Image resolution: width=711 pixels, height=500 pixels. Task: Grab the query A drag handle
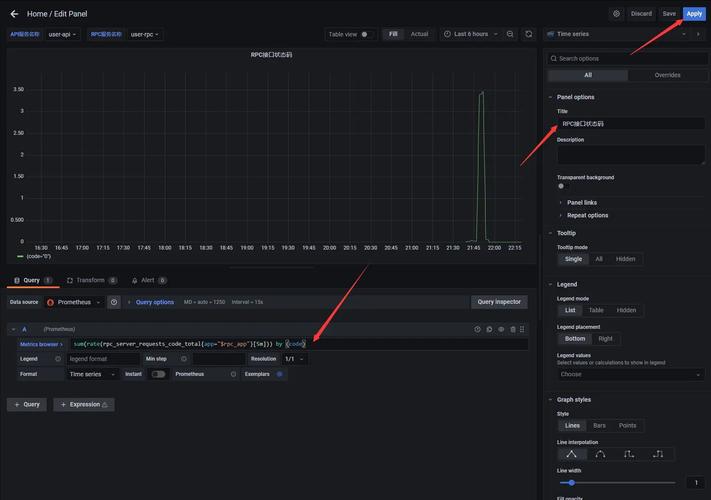tap(522, 329)
